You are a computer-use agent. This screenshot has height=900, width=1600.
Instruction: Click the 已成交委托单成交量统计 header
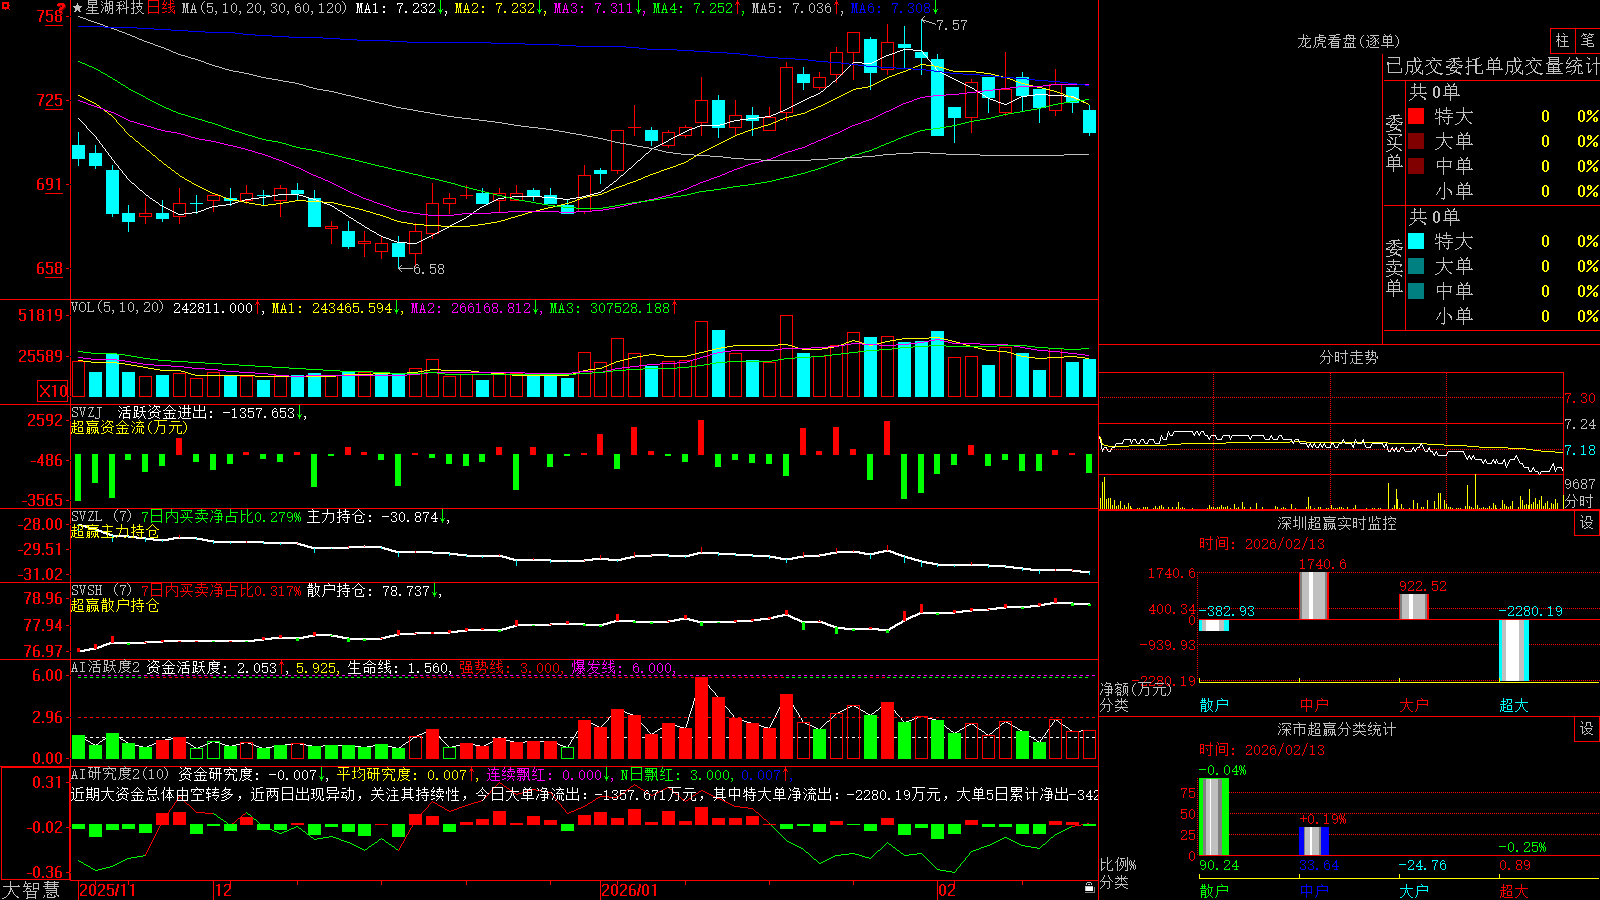[x=1492, y=67]
